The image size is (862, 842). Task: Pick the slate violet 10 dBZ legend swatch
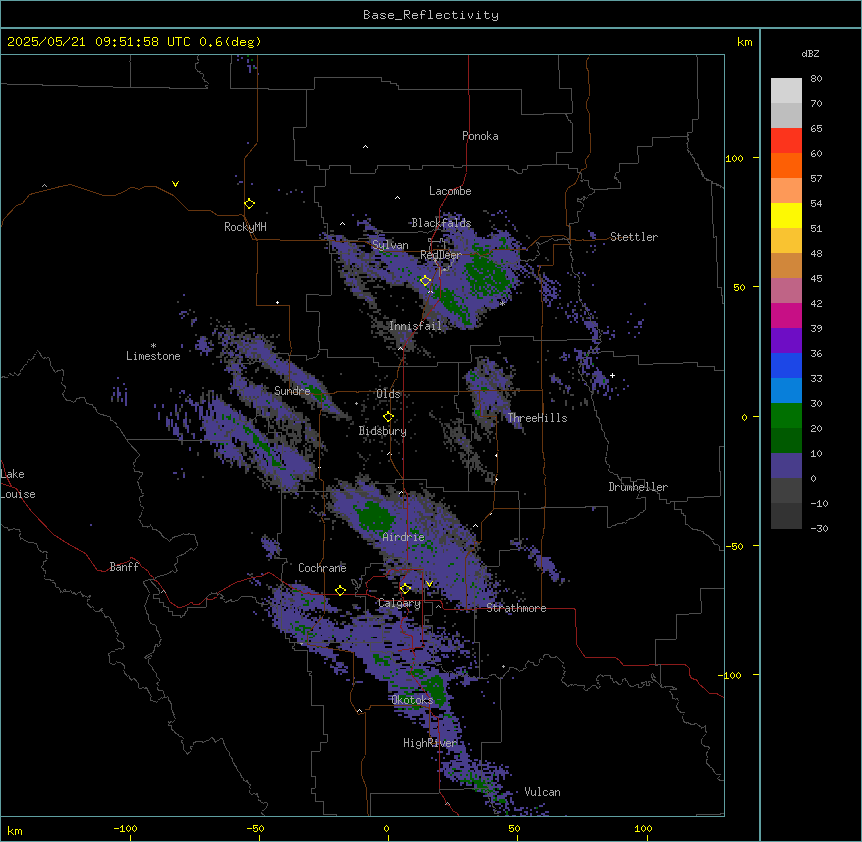(786, 466)
